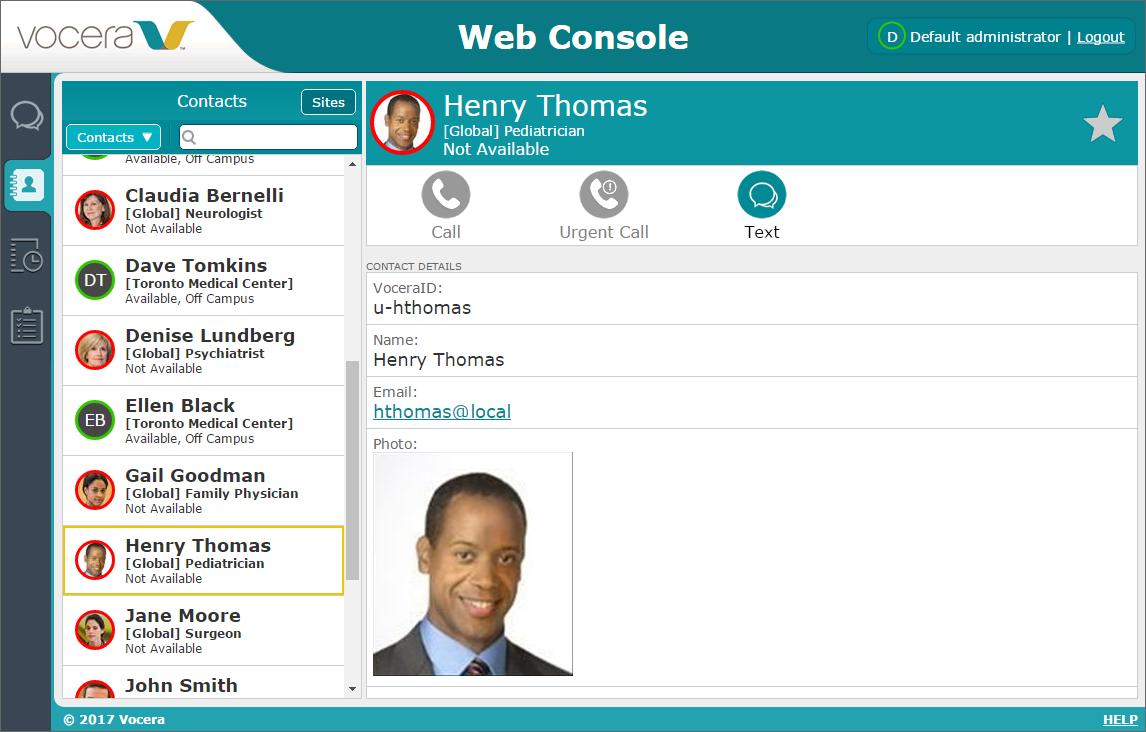Open the conversations chat bubble sidebar icon
This screenshot has height=732, width=1146.
pyautogui.click(x=27, y=116)
